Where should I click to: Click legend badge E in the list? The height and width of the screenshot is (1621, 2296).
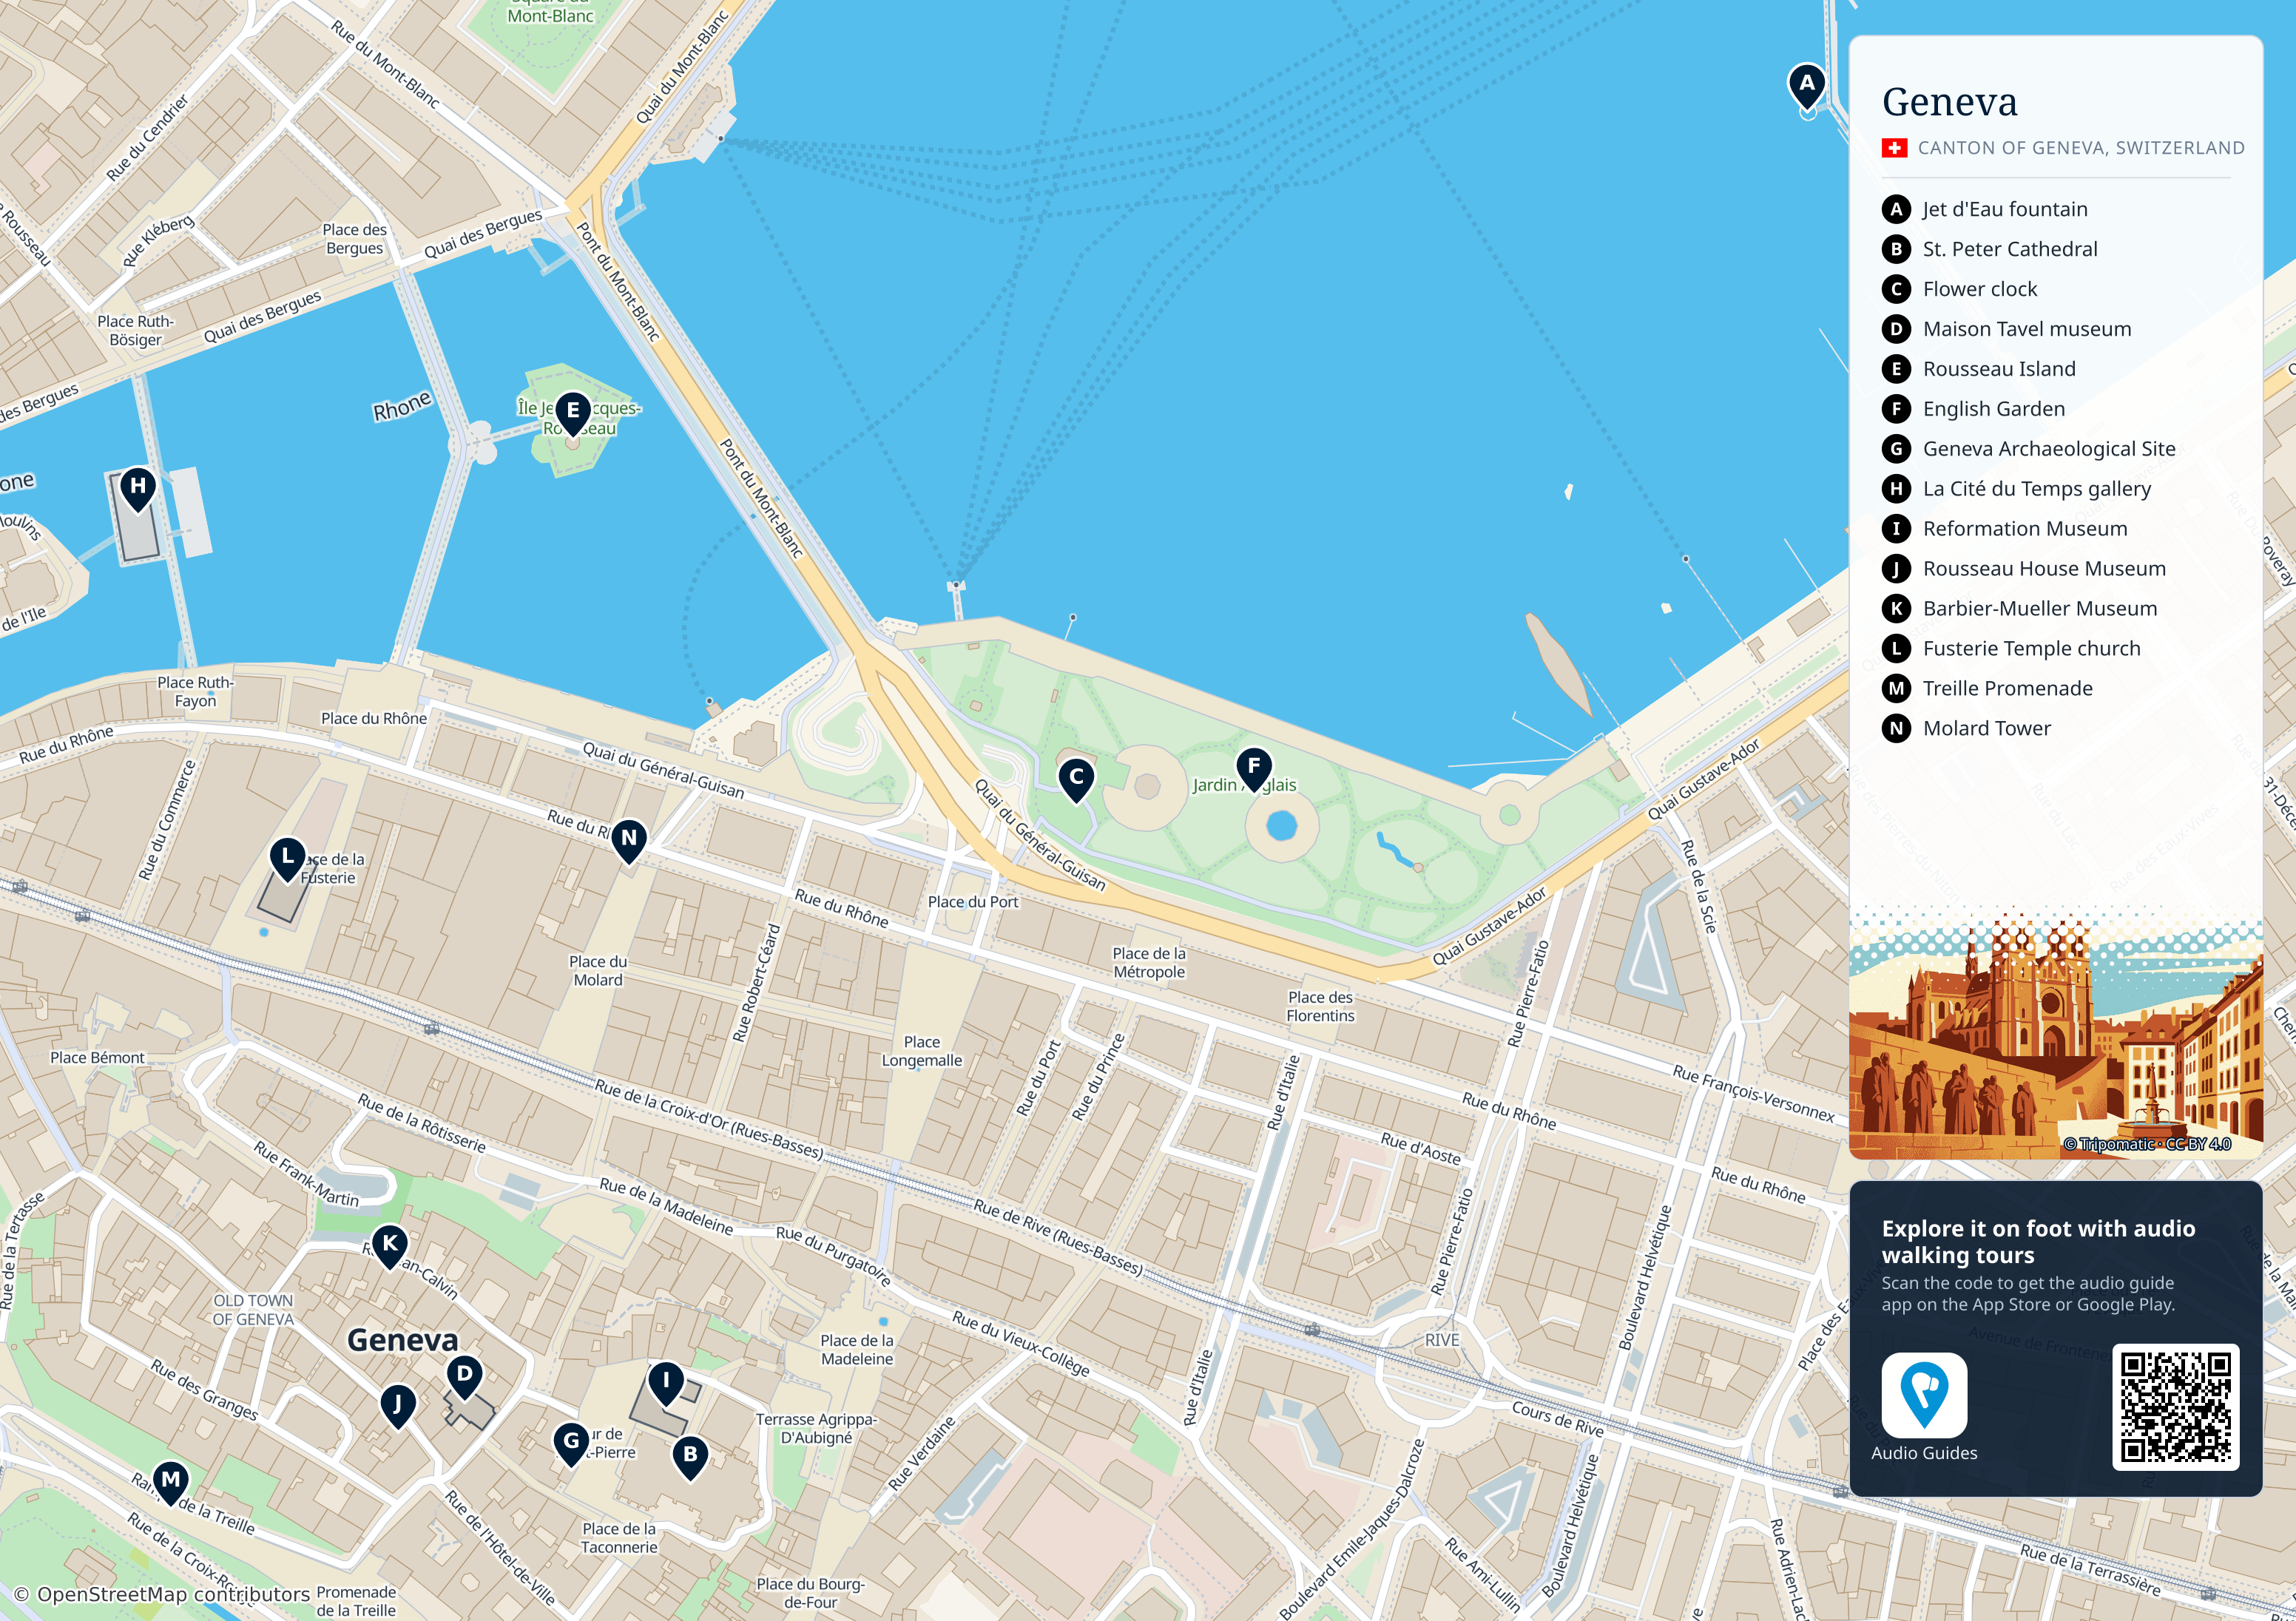tap(1896, 369)
